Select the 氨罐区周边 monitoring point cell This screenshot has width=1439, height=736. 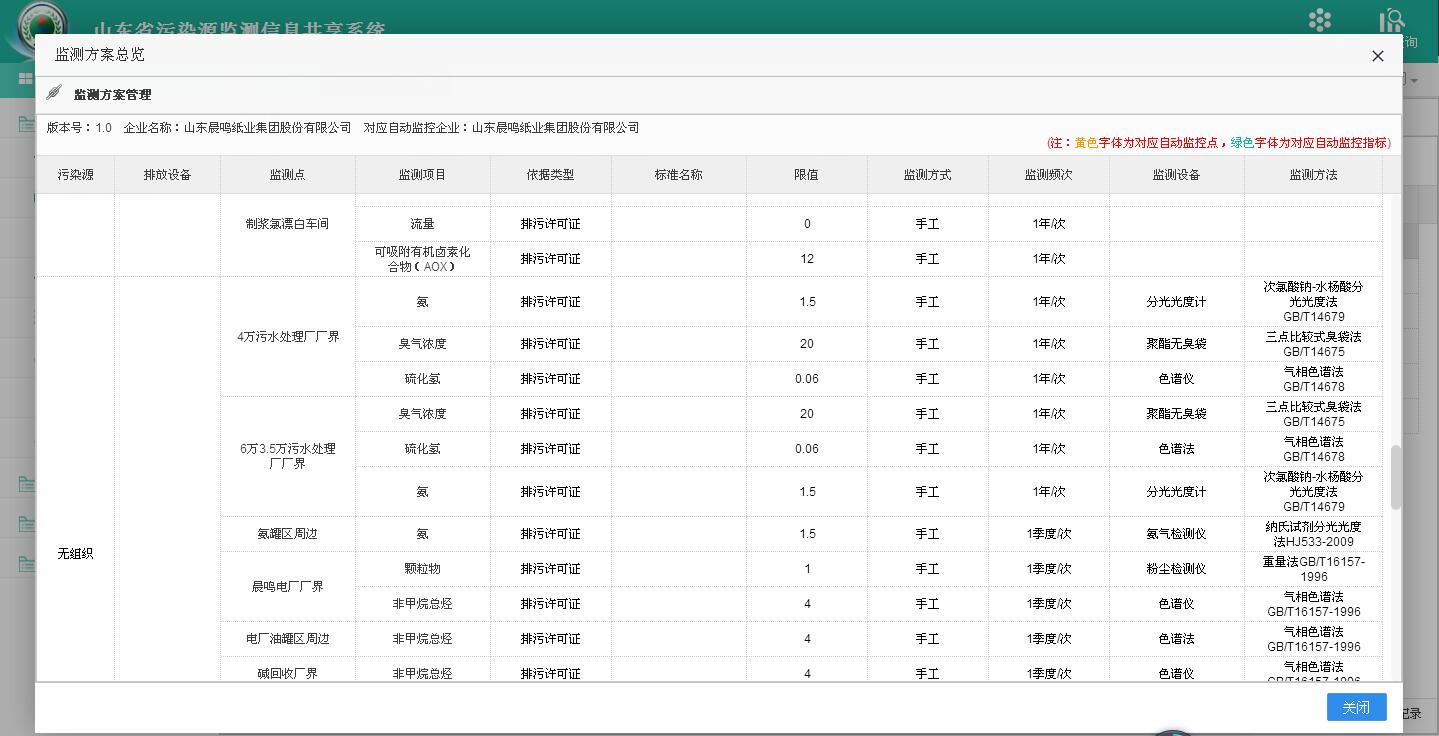[287, 534]
